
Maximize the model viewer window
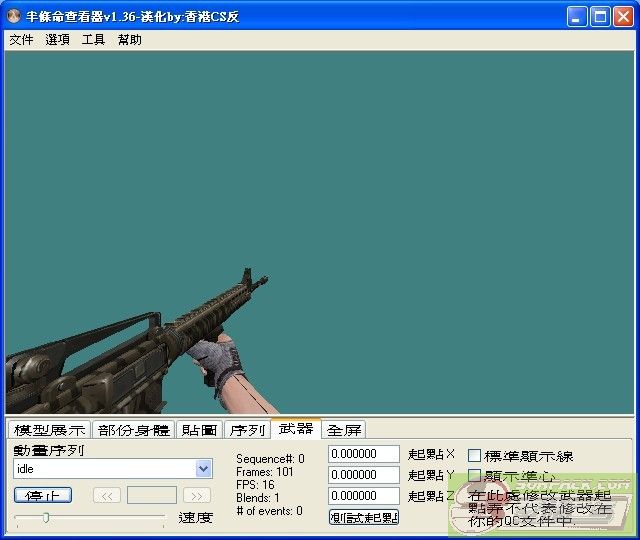coord(600,17)
